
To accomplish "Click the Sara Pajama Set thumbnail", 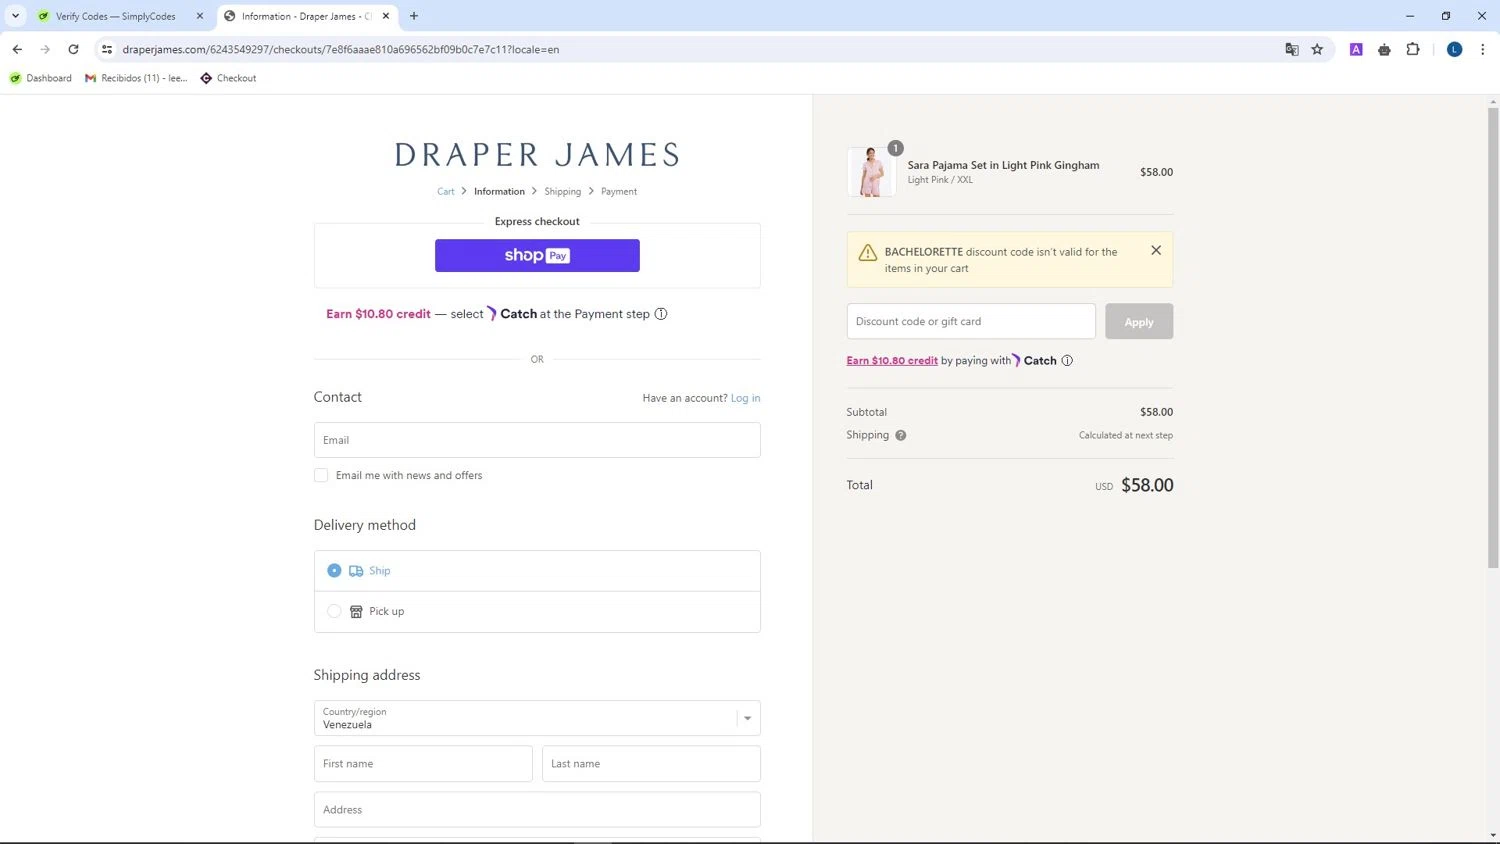I will (x=871, y=172).
